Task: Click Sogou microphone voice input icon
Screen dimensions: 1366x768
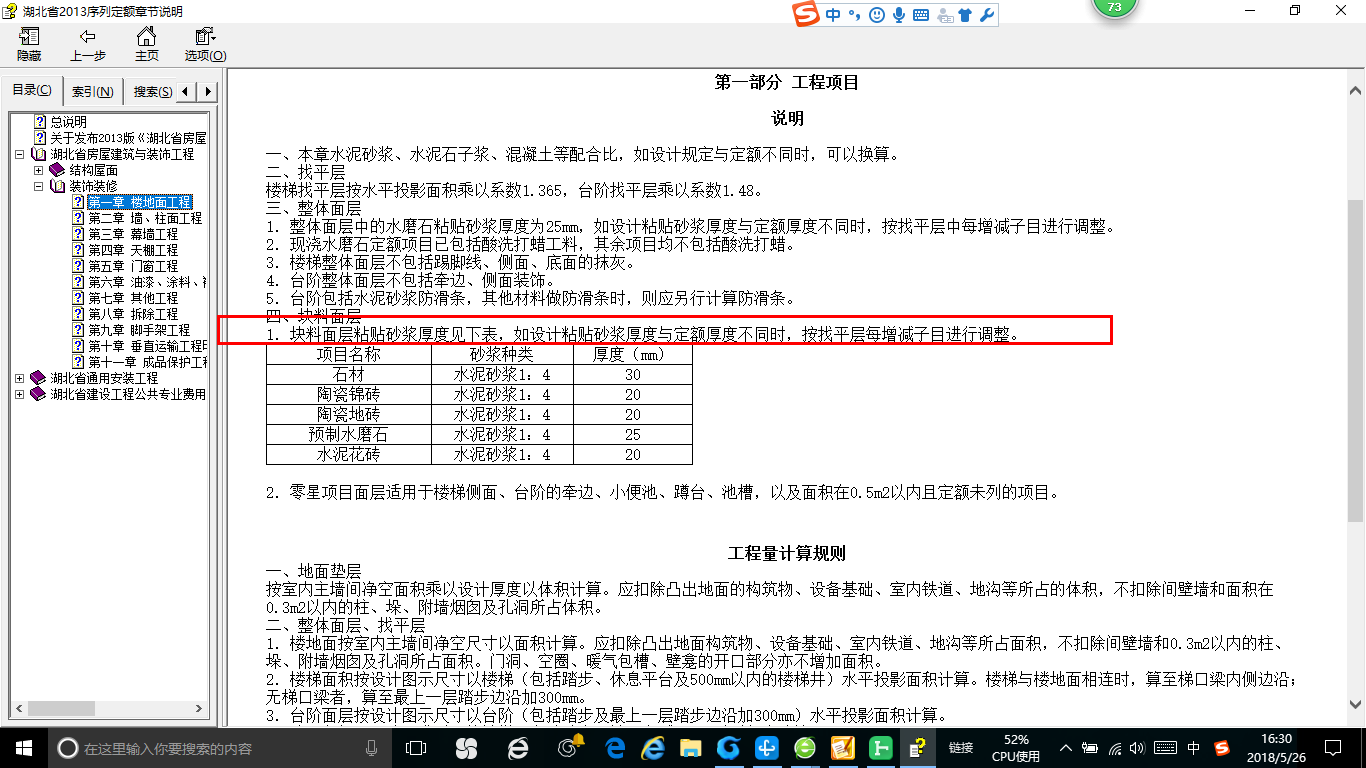Action: 899,15
